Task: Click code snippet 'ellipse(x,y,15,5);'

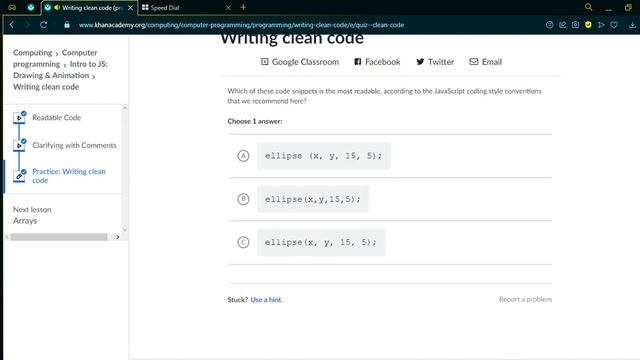Action: (313, 199)
